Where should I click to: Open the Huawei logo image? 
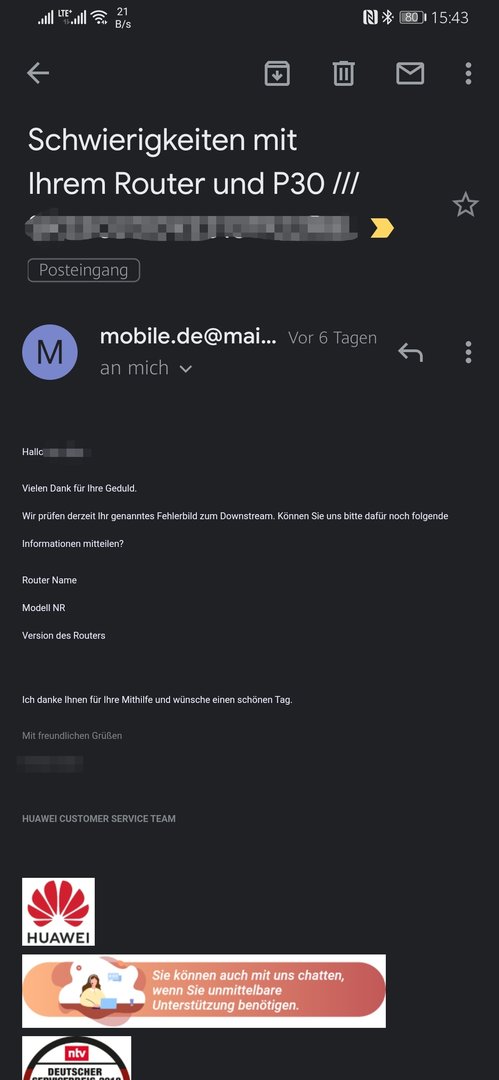[x=59, y=911]
